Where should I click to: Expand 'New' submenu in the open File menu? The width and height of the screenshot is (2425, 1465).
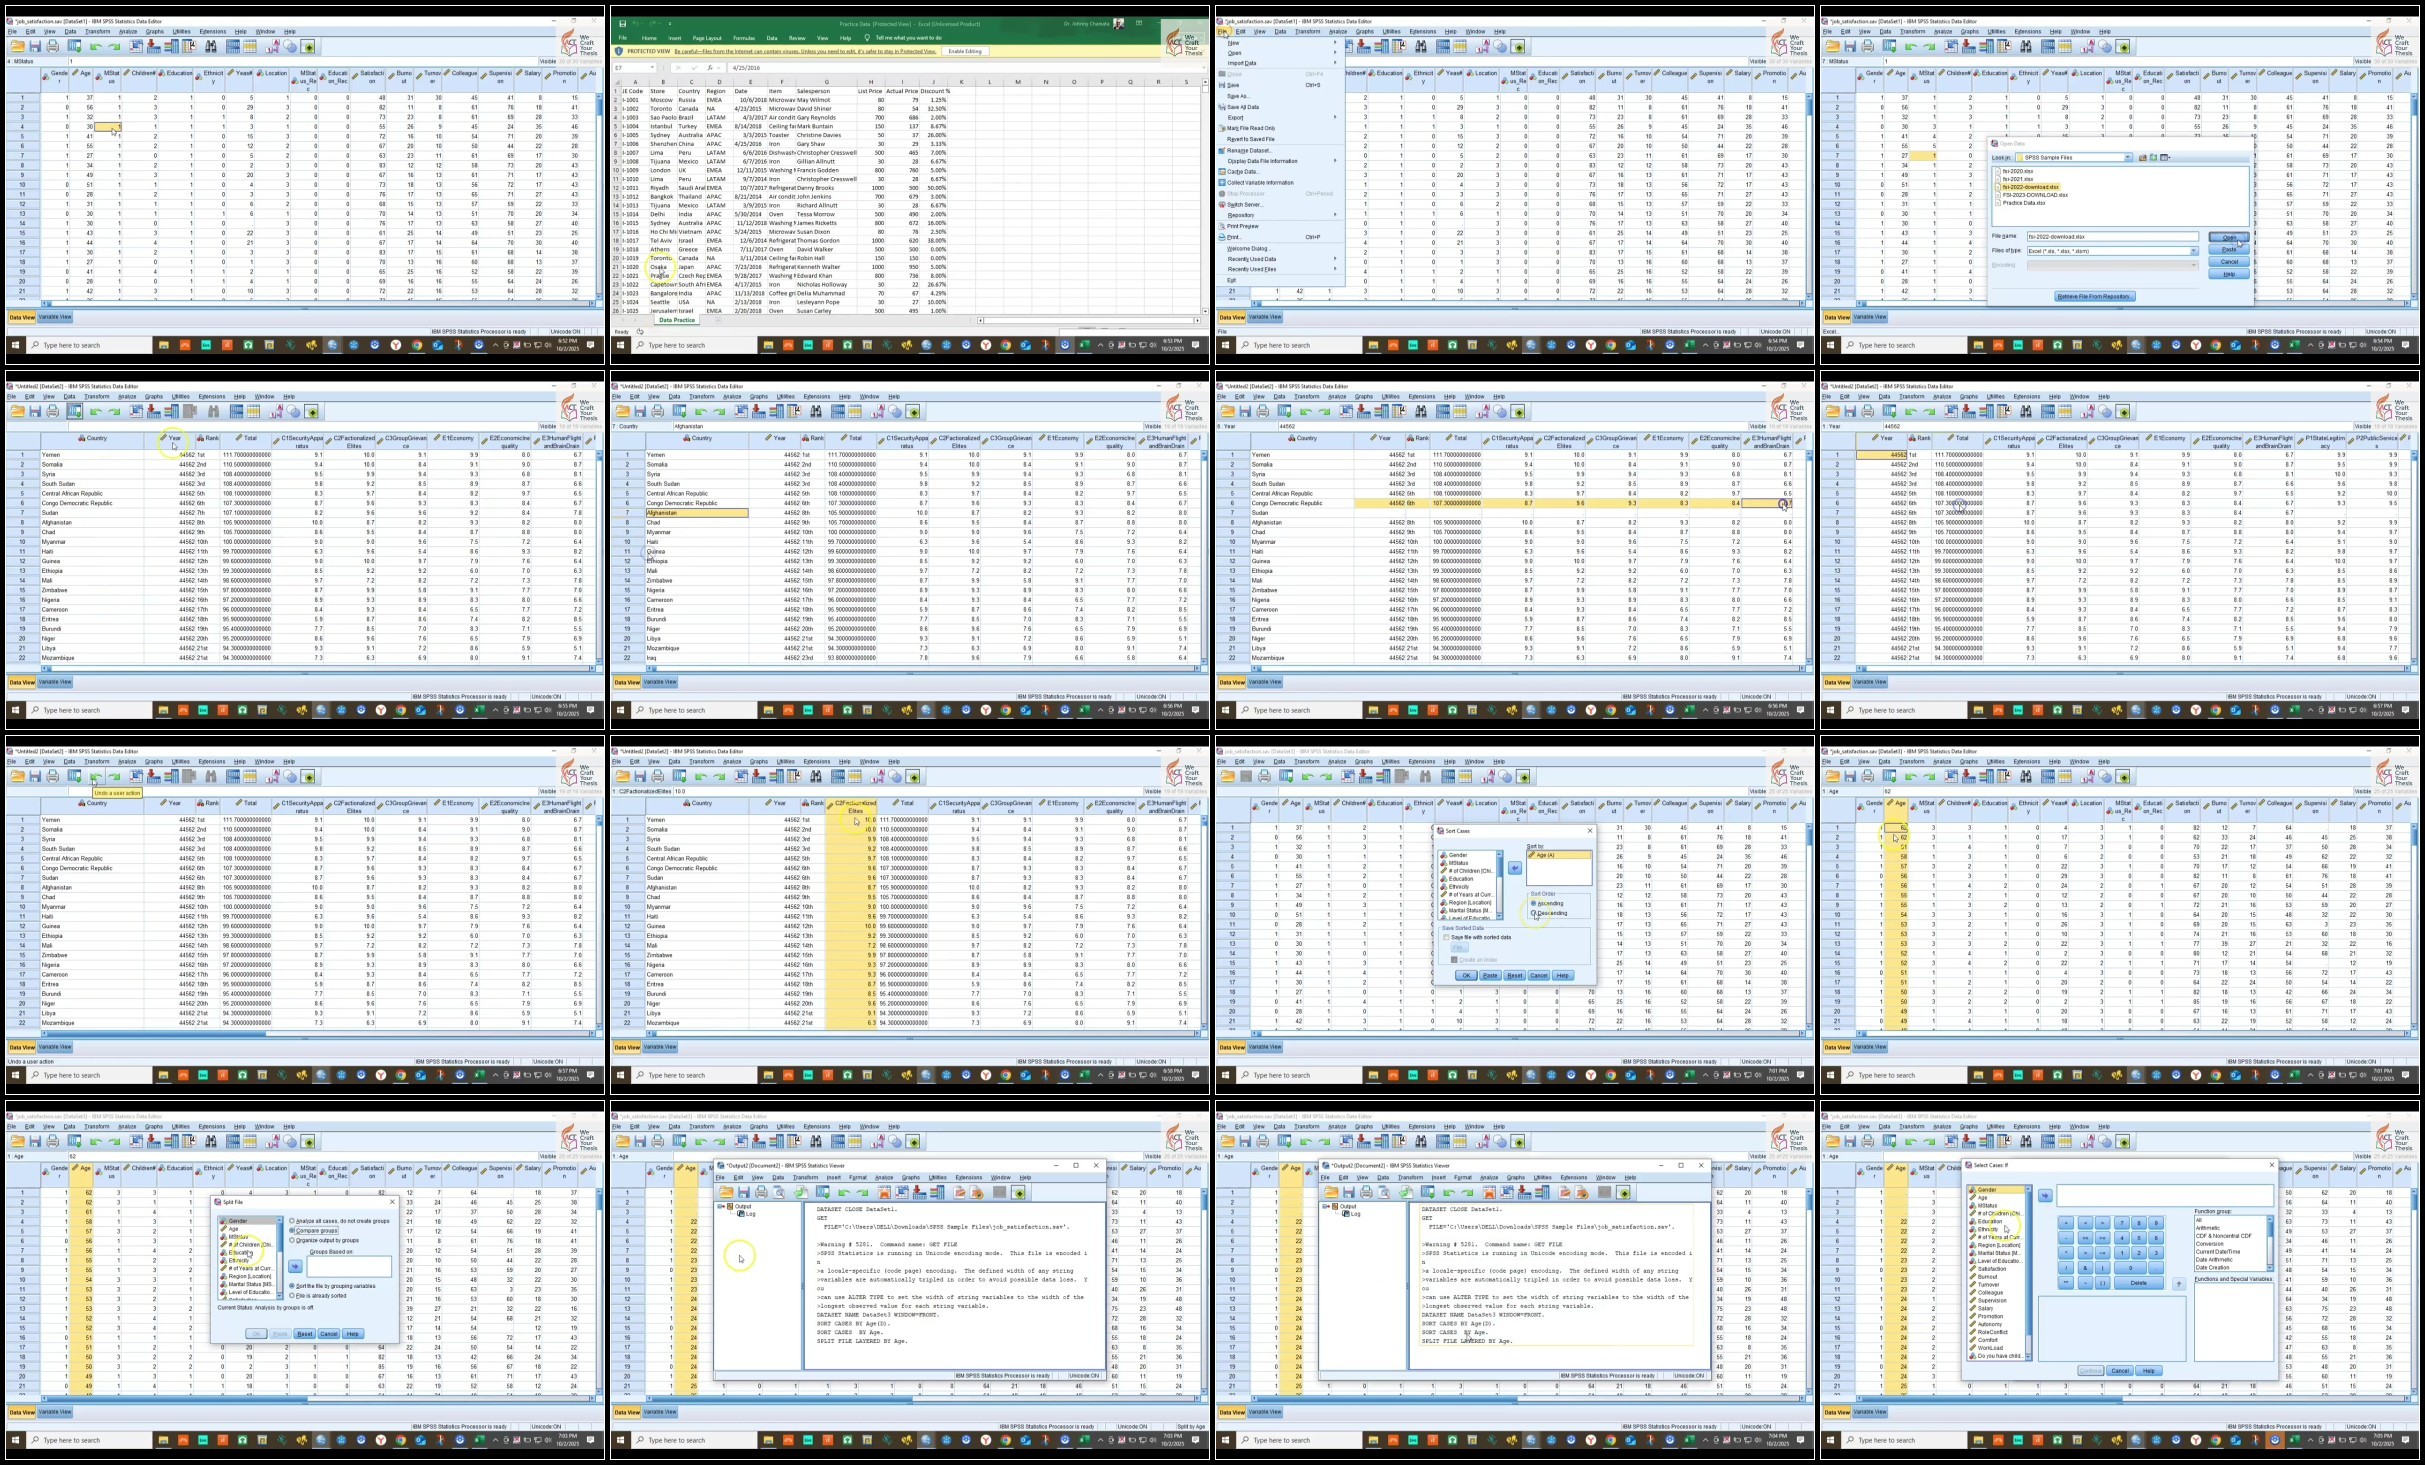(x=1279, y=43)
